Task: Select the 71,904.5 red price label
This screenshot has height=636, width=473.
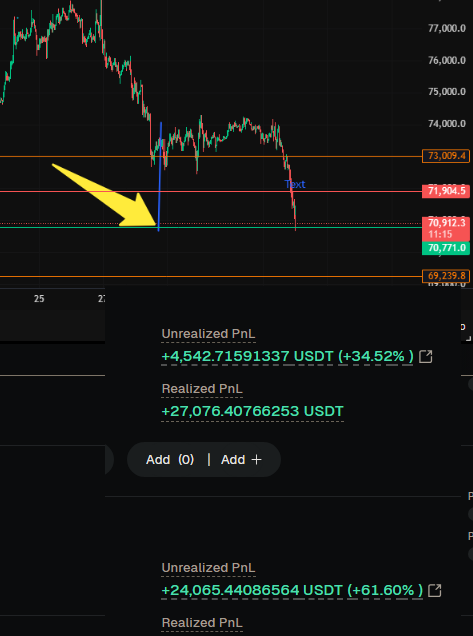Action: 446,191
